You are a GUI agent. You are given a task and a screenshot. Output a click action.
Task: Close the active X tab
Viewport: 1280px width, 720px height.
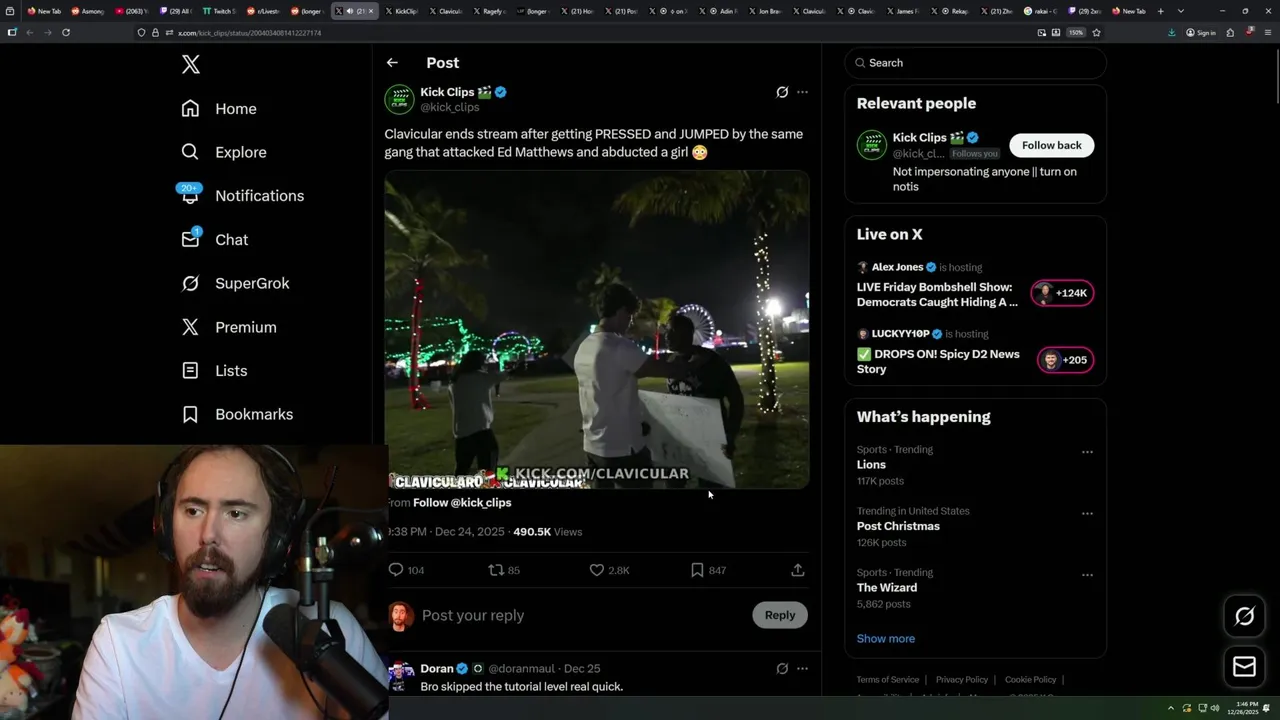371,11
